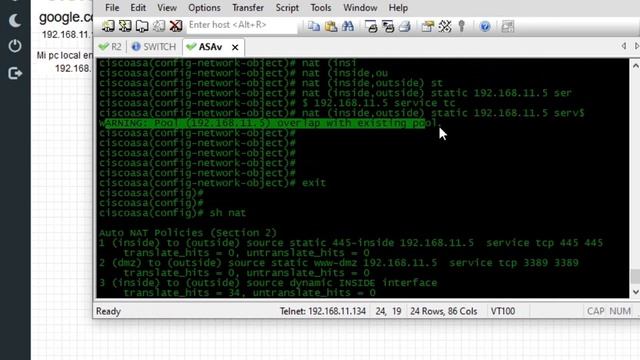Screen dimensions: 640x360
Task: Click the 'sh nat' command line
Action: click(x=172, y=213)
